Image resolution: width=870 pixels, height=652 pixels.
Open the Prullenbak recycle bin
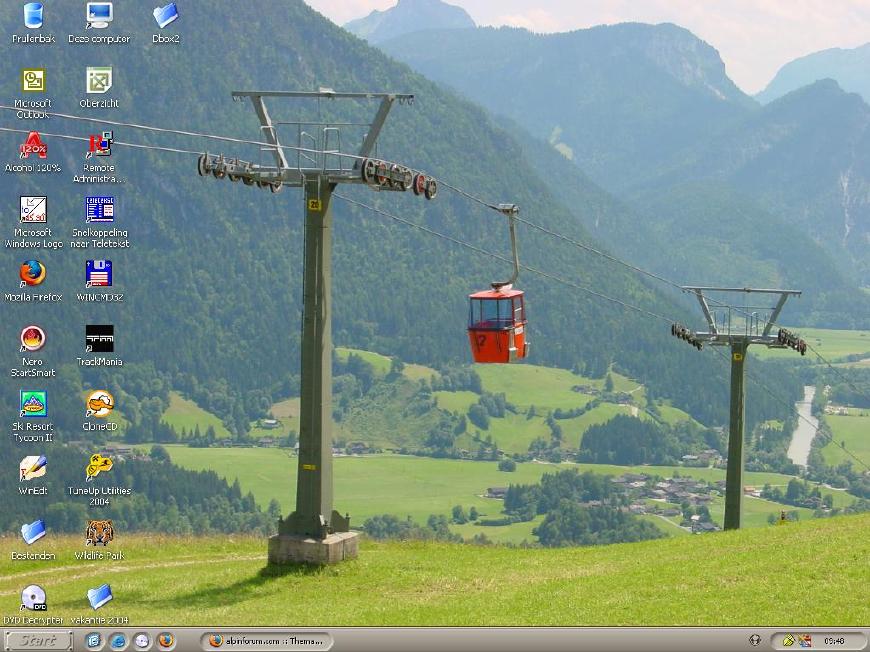pyautogui.click(x=32, y=16)
